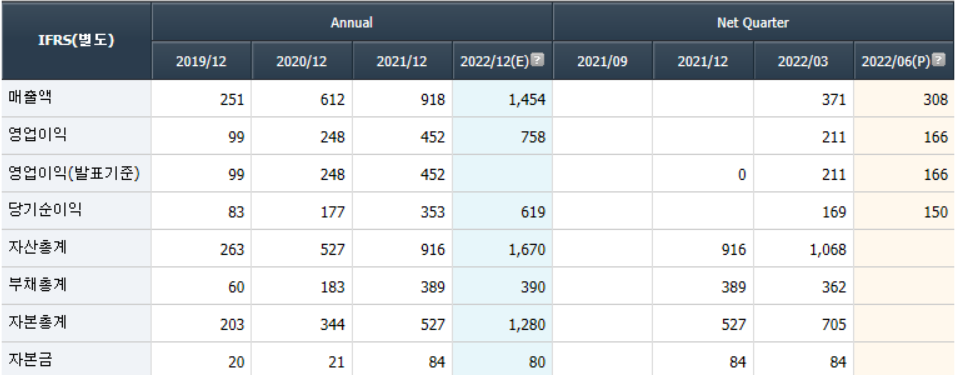
Task: Select the Annual header group
Action: 352,23
